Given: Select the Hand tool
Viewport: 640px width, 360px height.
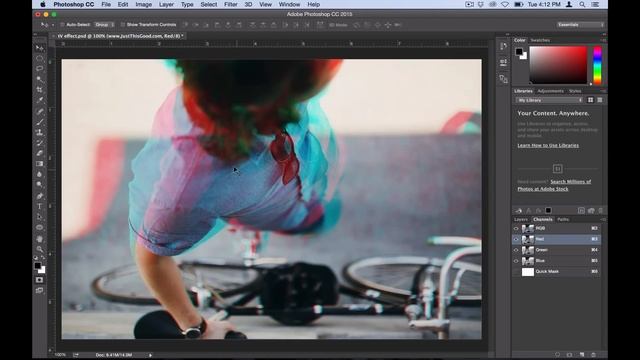Looking at the screenshot, I should click(40, 239).
